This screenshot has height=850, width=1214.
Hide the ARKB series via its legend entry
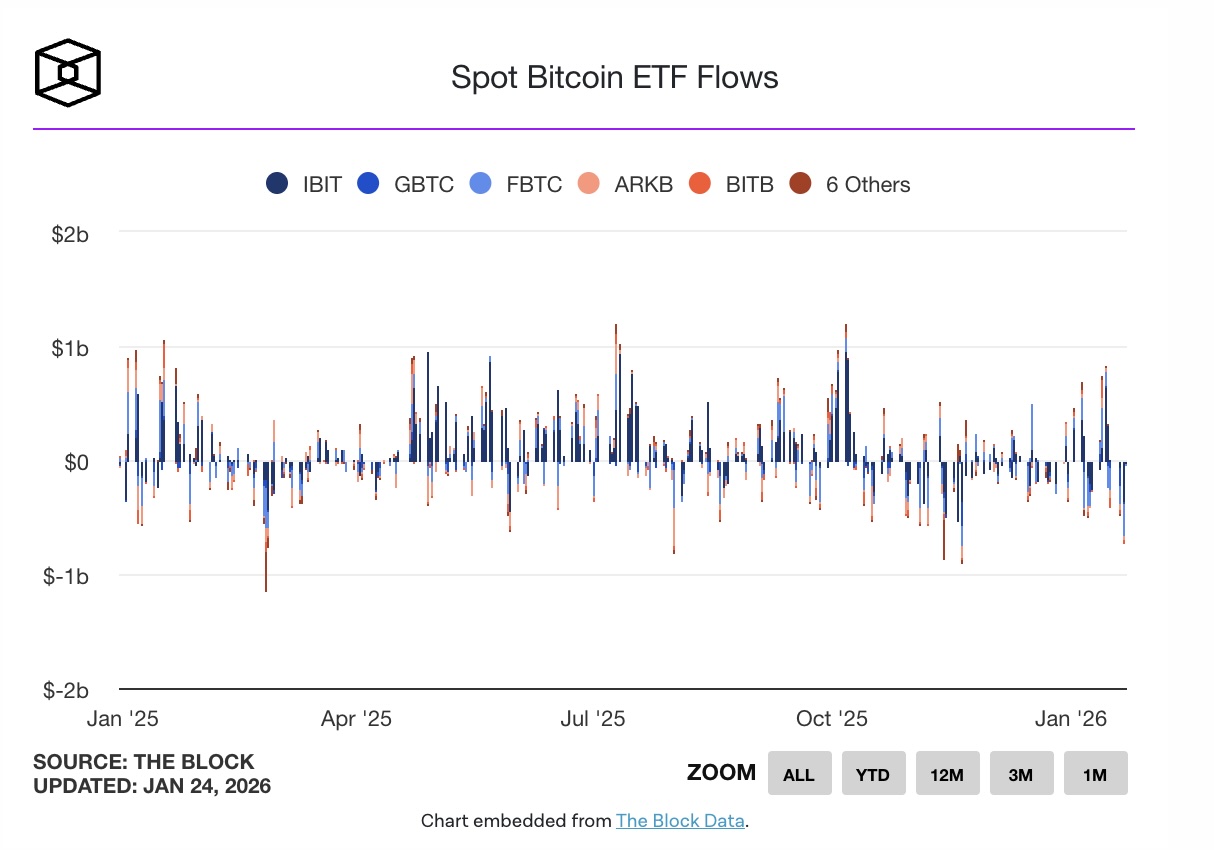(644, 184)
